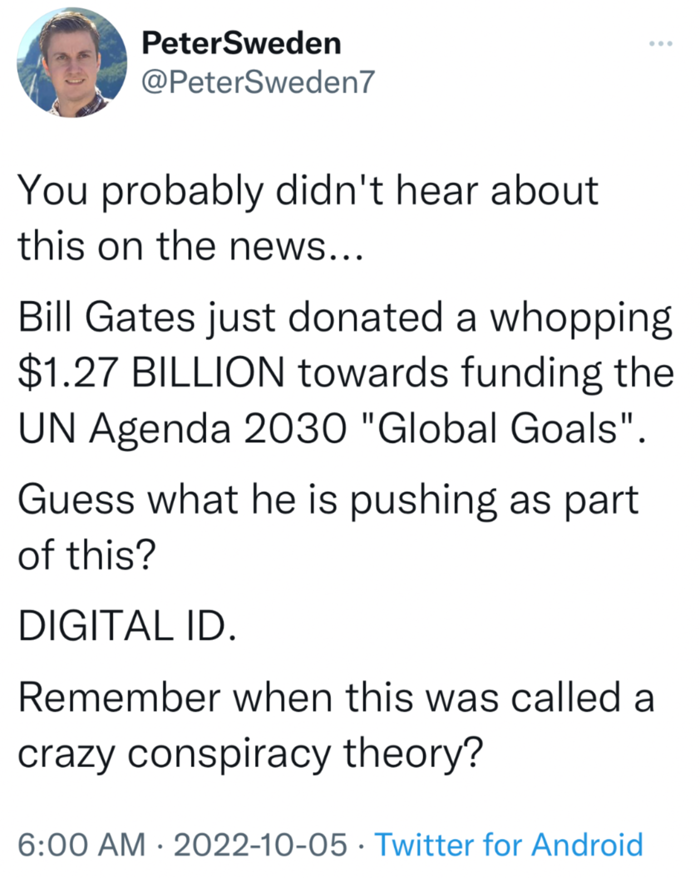The height and width of the screenshot is (878, 700).
Task: Click the words "towards funding the"
Action: 486,374
